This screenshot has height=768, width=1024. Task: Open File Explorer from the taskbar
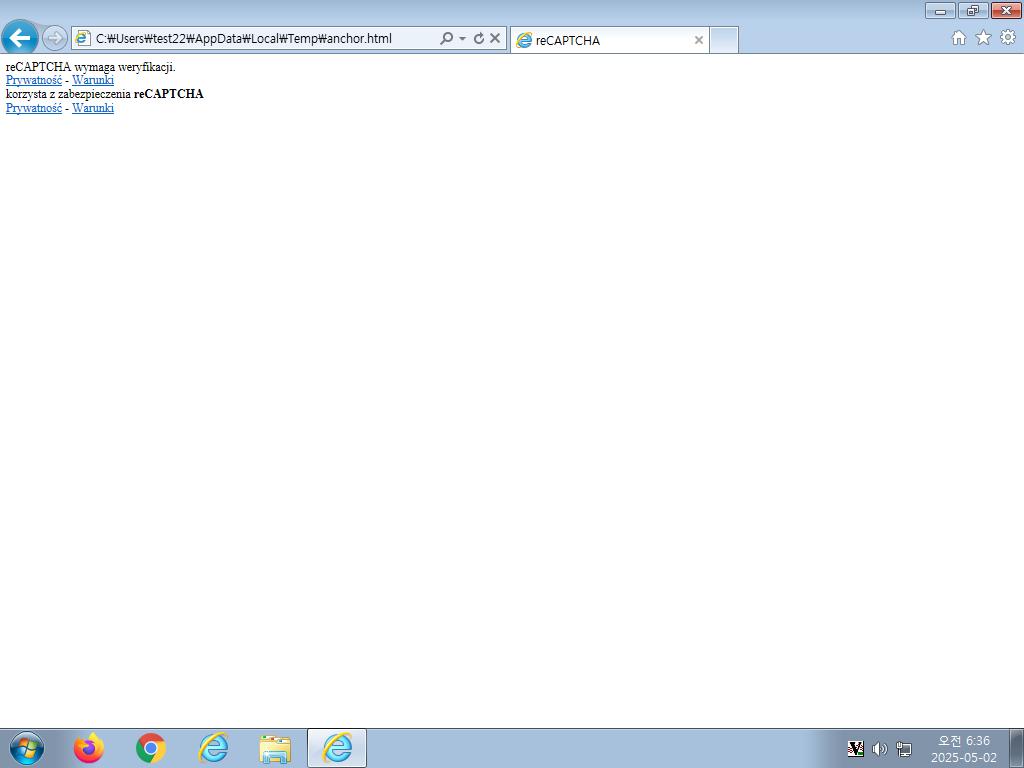pyautogui.click(x=275, y=749)
